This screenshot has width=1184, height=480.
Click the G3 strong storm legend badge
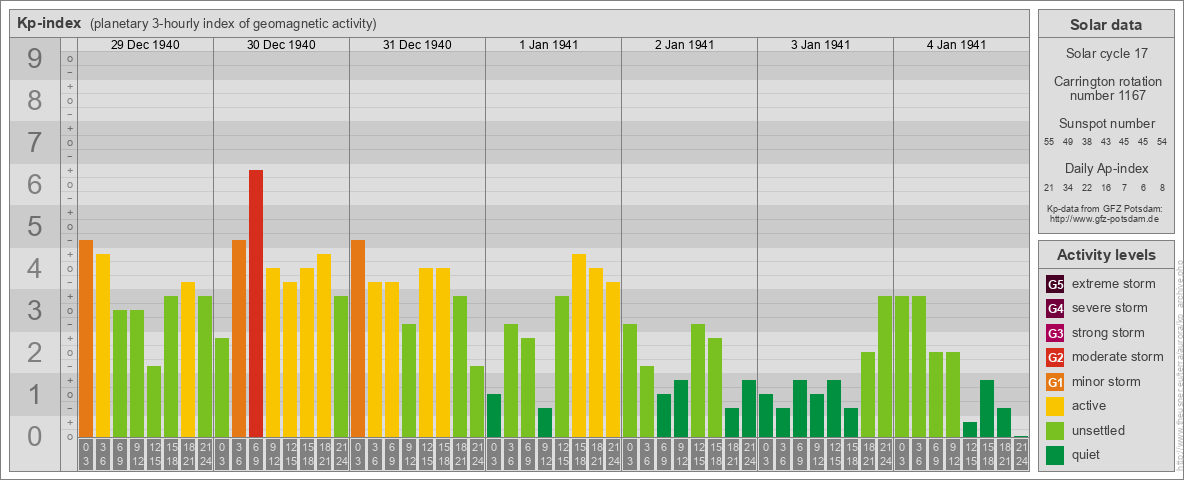tap(1055, 333)
